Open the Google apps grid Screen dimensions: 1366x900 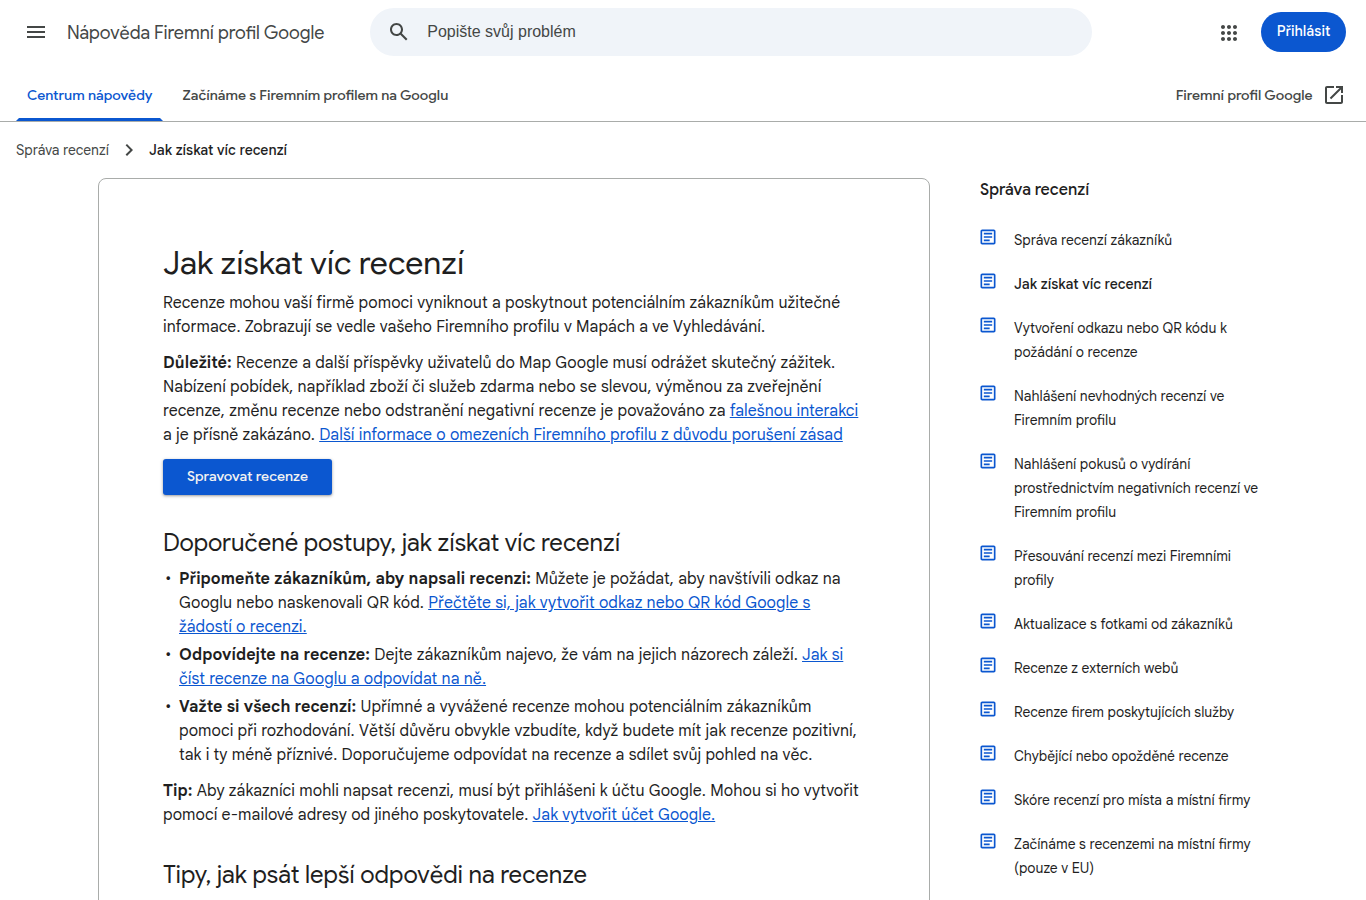[1229, 33]
